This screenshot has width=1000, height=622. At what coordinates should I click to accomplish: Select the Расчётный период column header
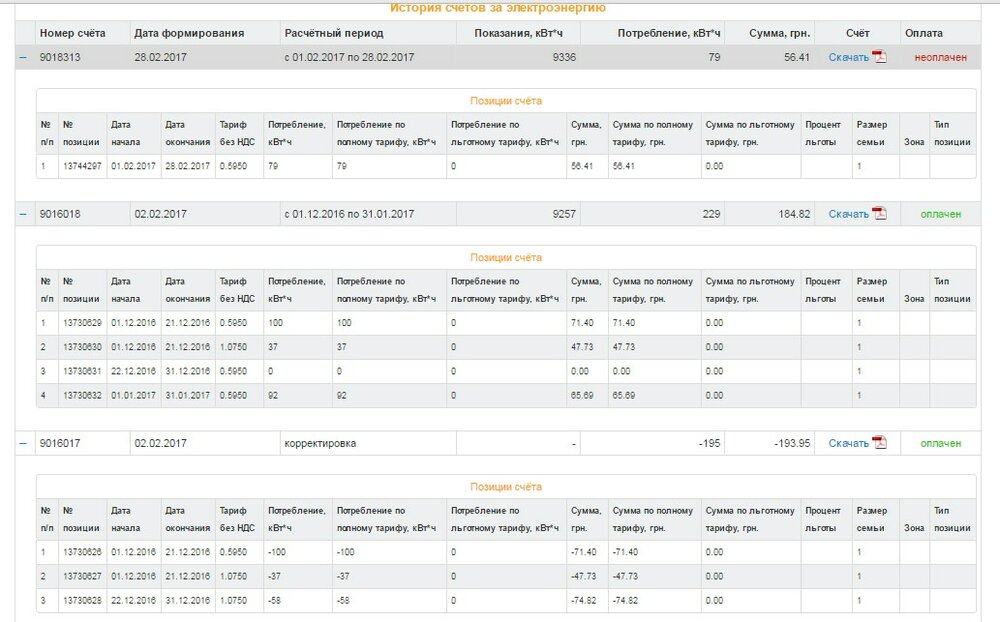pyautogui.click(x=334, y=33)
